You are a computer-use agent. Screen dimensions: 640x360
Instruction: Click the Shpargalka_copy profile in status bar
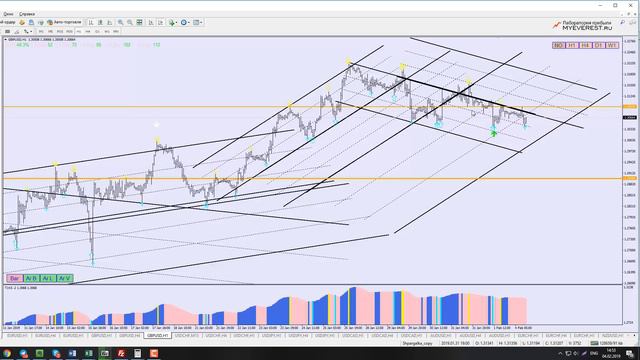pos(417,343)
